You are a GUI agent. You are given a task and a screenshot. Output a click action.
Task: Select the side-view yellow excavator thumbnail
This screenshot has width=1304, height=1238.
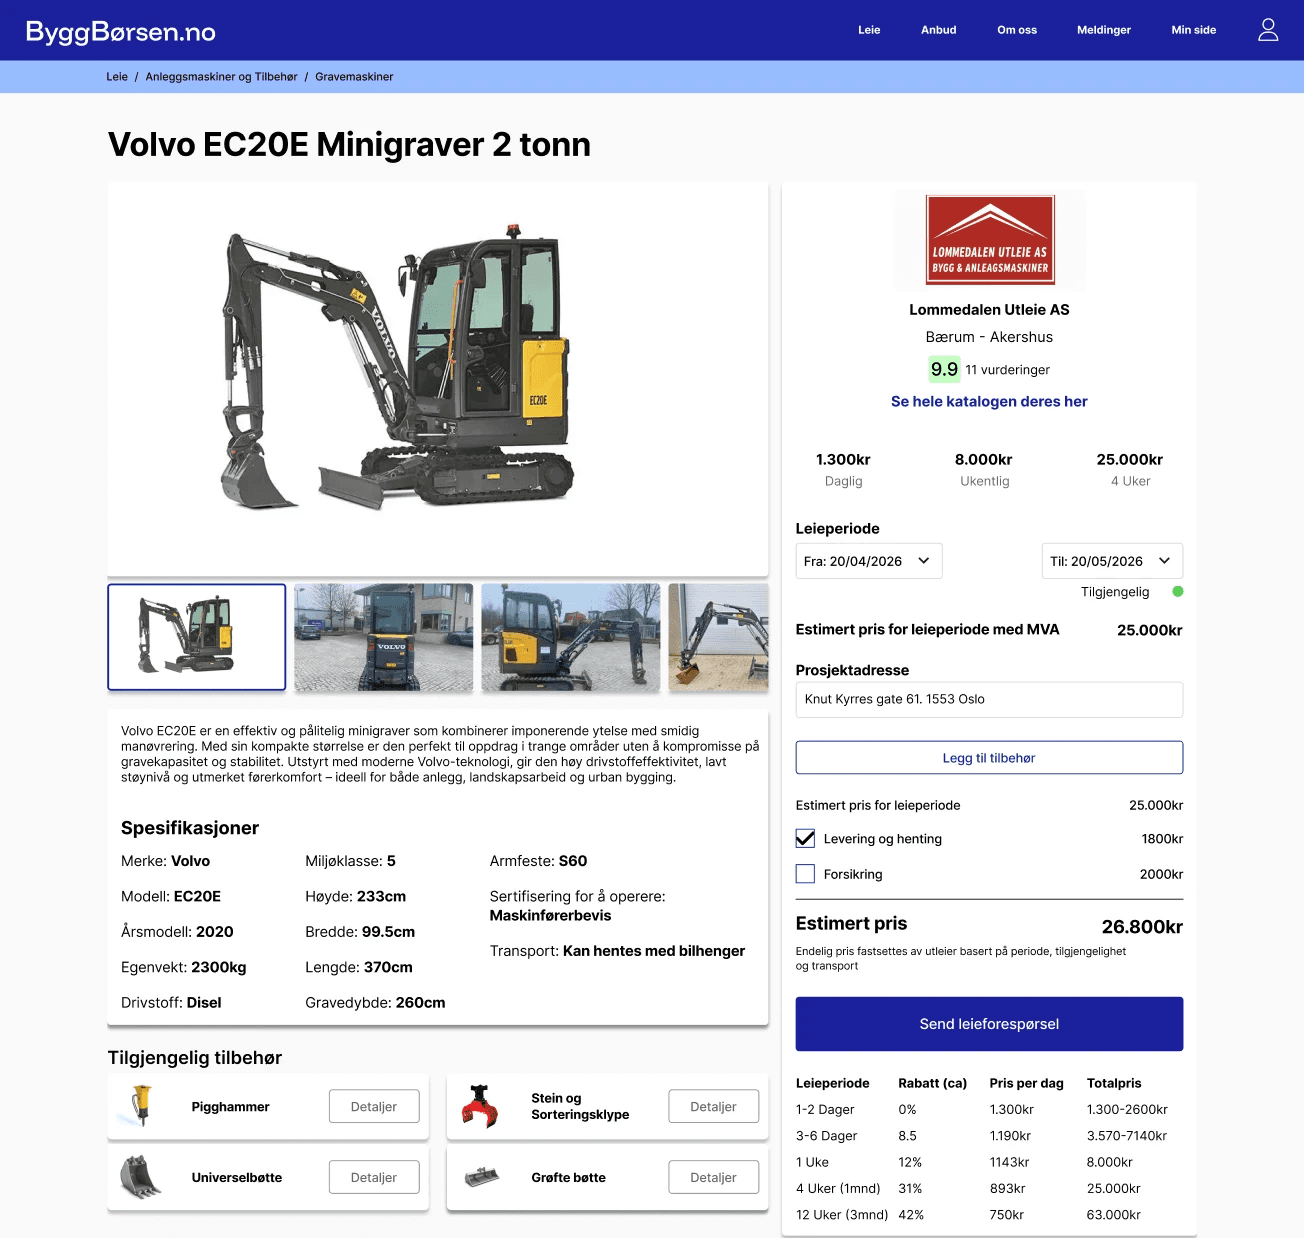point(571,637)
